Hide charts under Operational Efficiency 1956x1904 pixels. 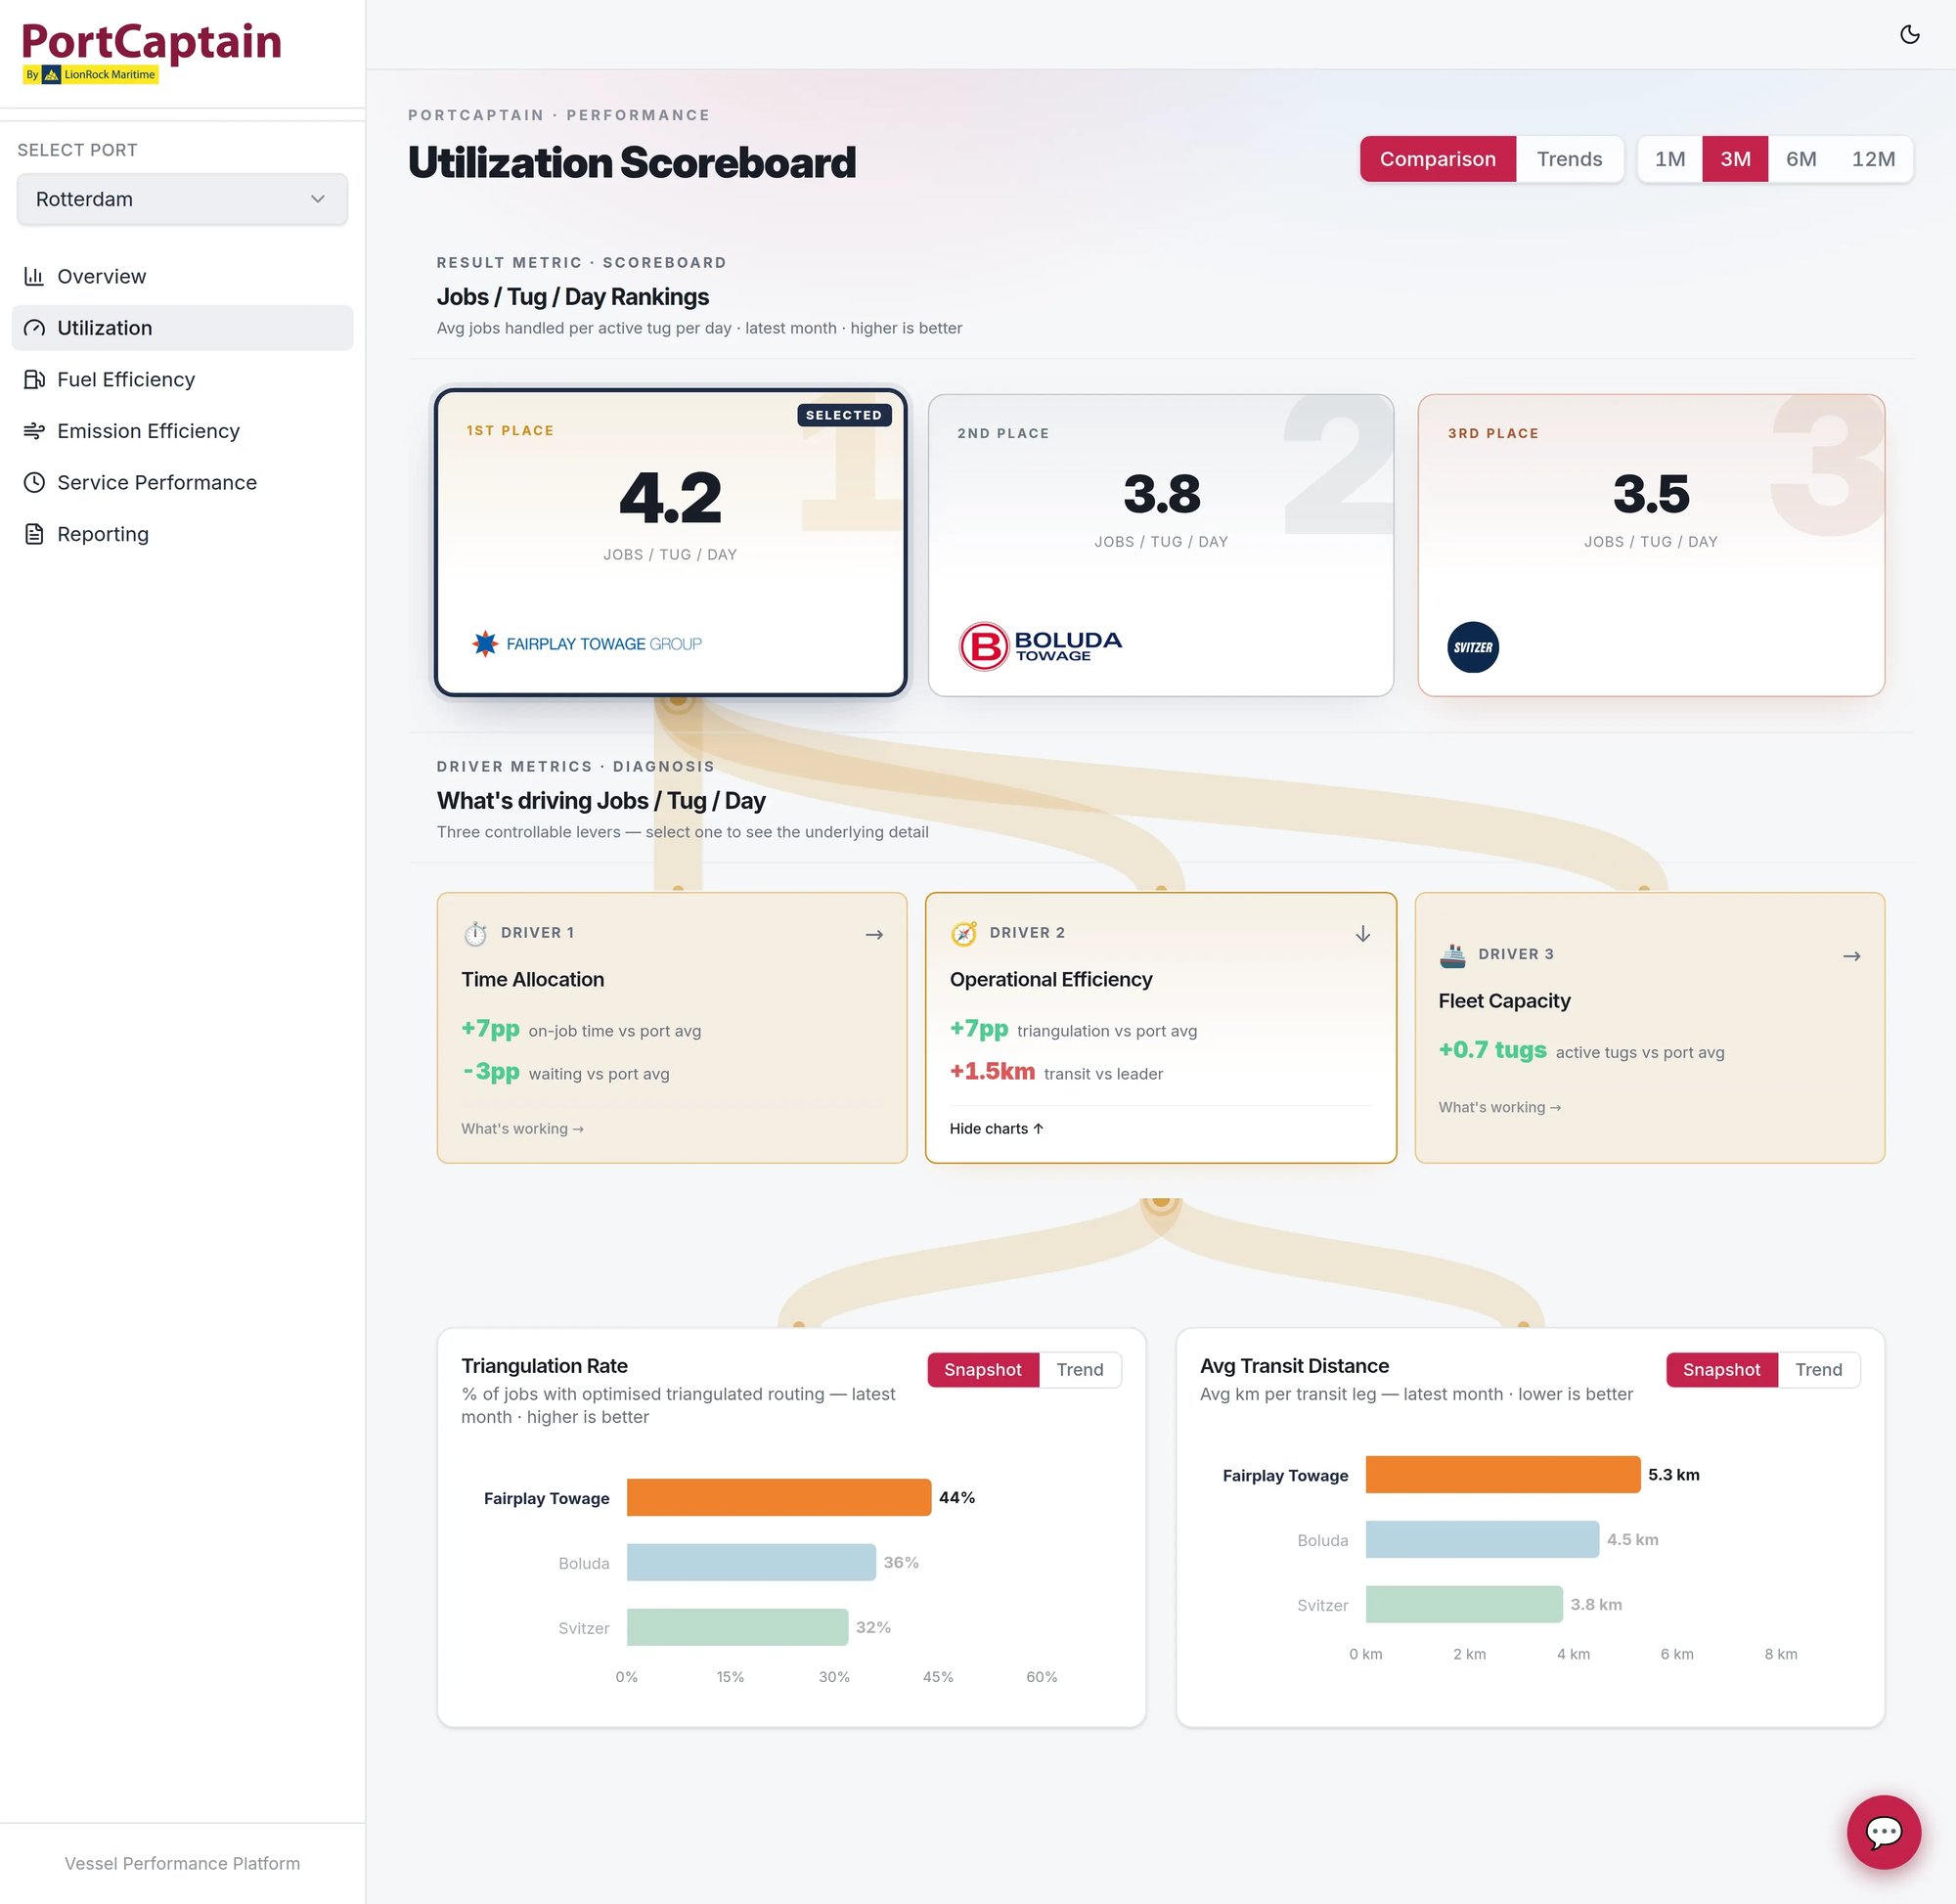996,1128
